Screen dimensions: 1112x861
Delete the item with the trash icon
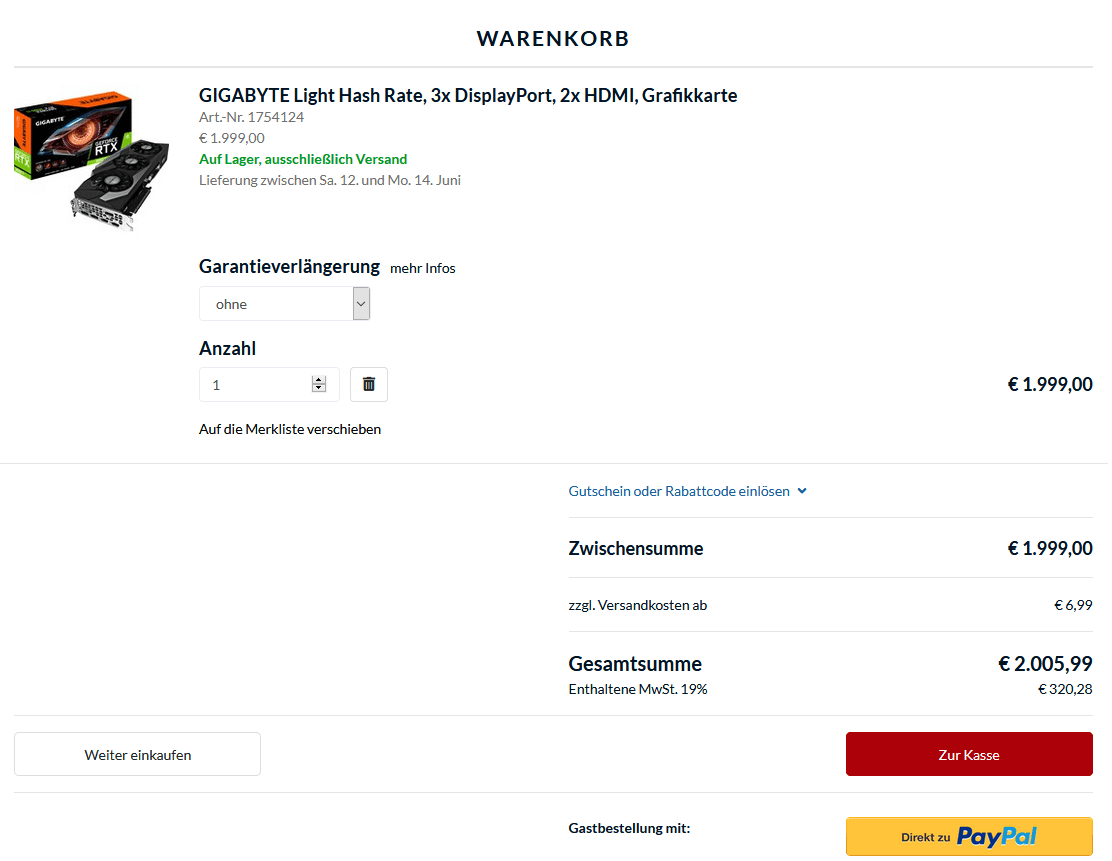click(369, 385)
